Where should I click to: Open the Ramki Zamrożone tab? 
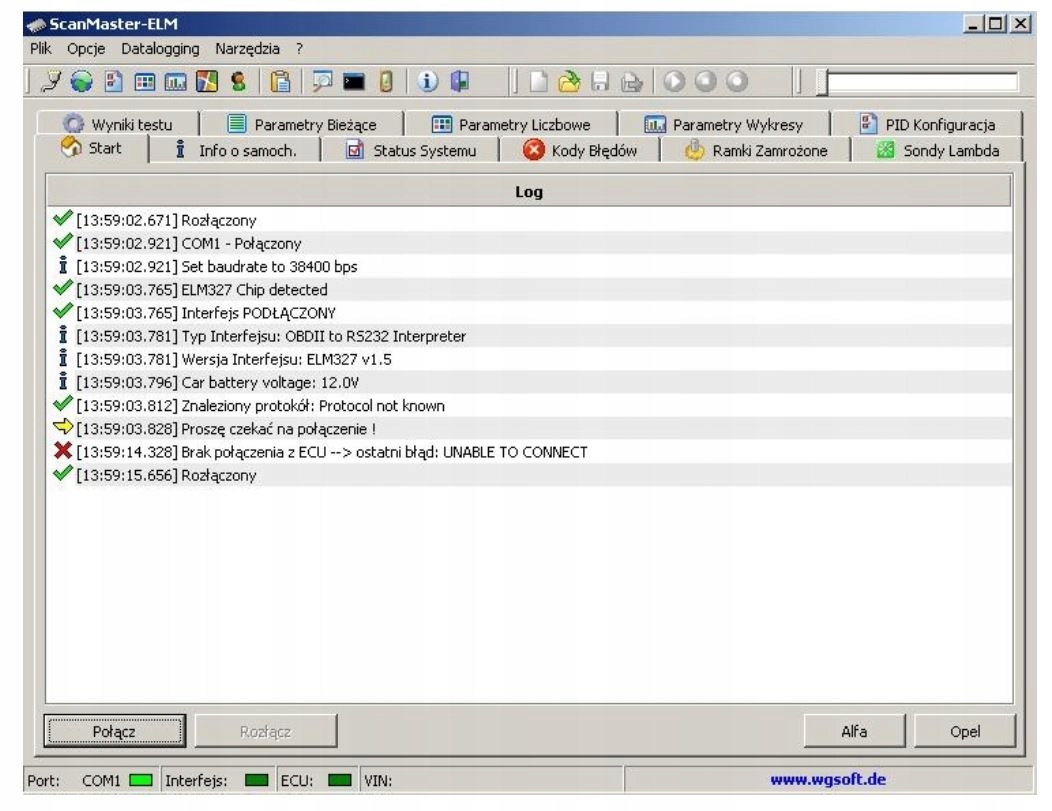756,150
